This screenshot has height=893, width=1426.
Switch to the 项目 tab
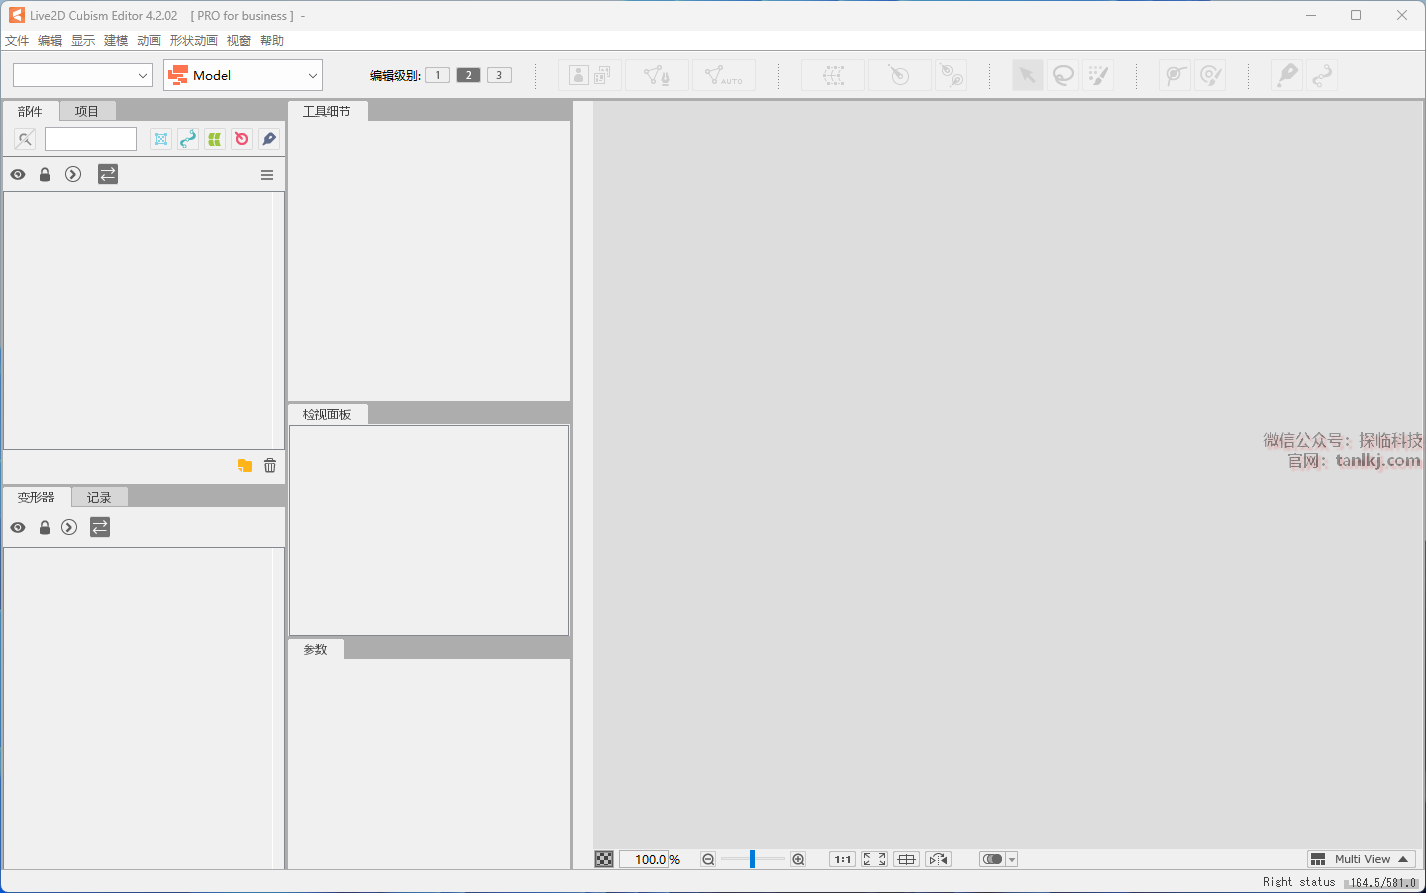coord(87,111)
